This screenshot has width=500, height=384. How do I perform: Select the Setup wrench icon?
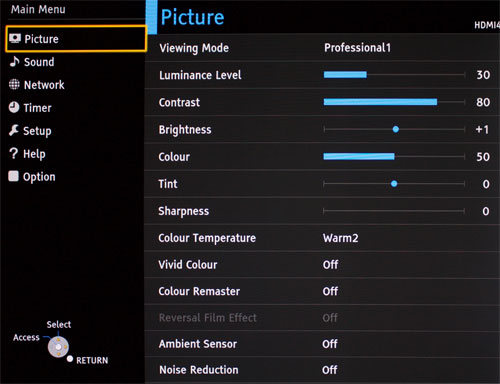point(14,130)
